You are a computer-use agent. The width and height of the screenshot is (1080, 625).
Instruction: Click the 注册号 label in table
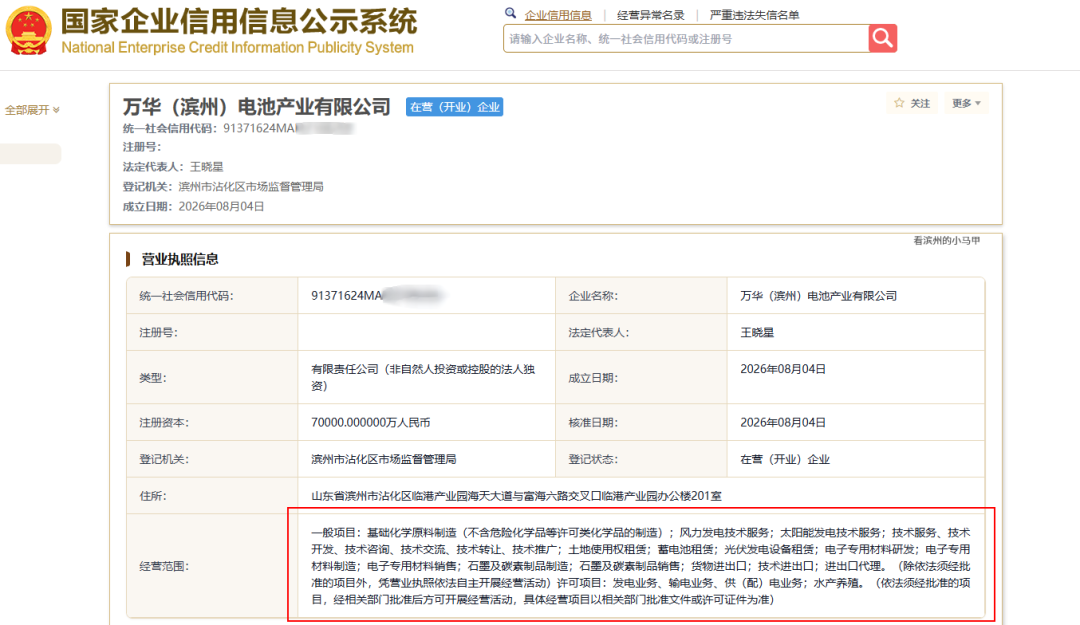tap(158, 332)
